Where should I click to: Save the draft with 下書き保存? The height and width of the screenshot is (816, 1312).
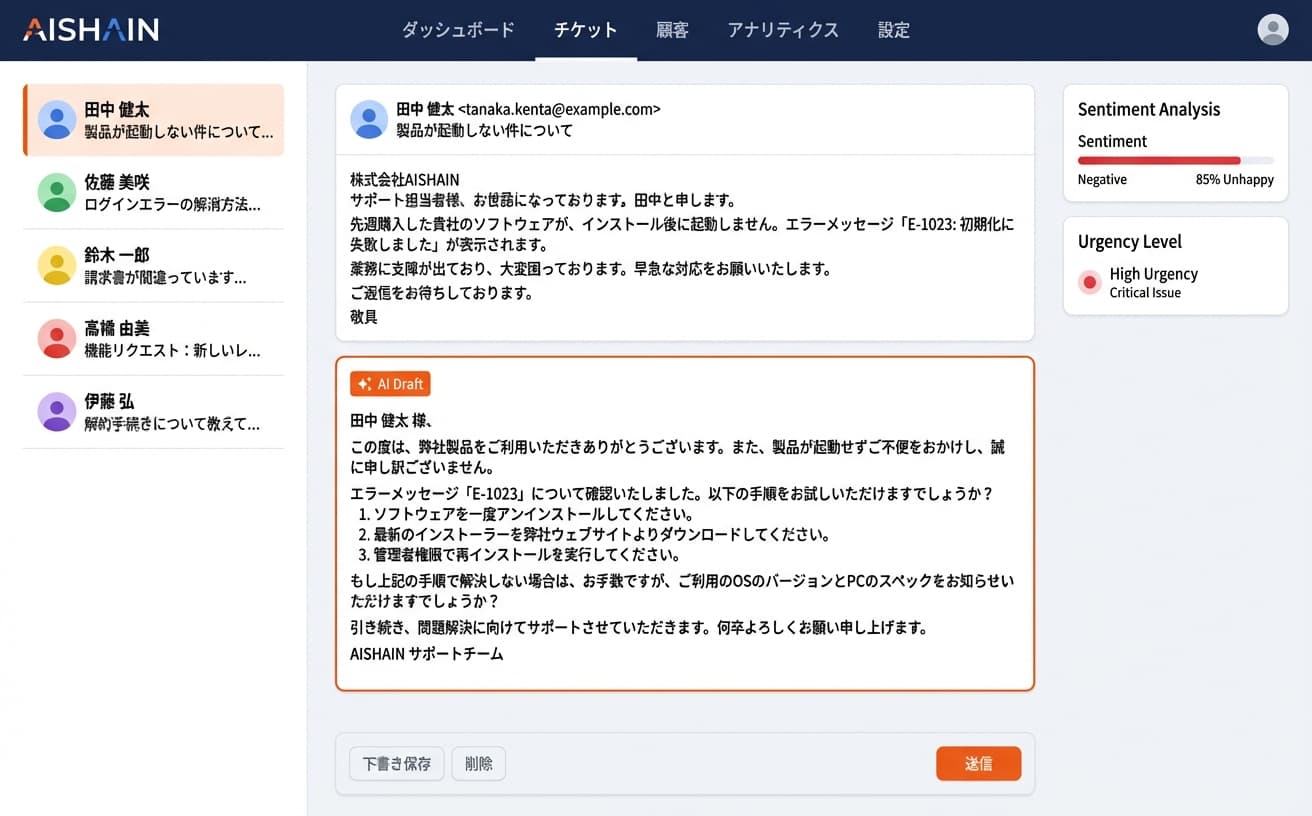coord(396,763)
